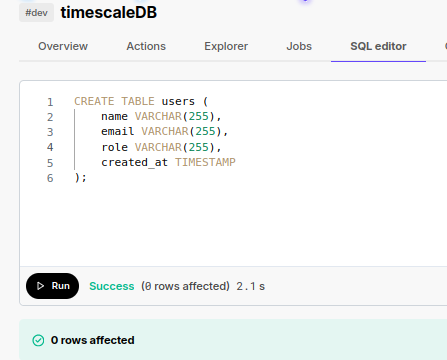Click the green check icon beside 0 rows affected
The height and width of the screenshot is (360, 447).
(x=38, y=340)
